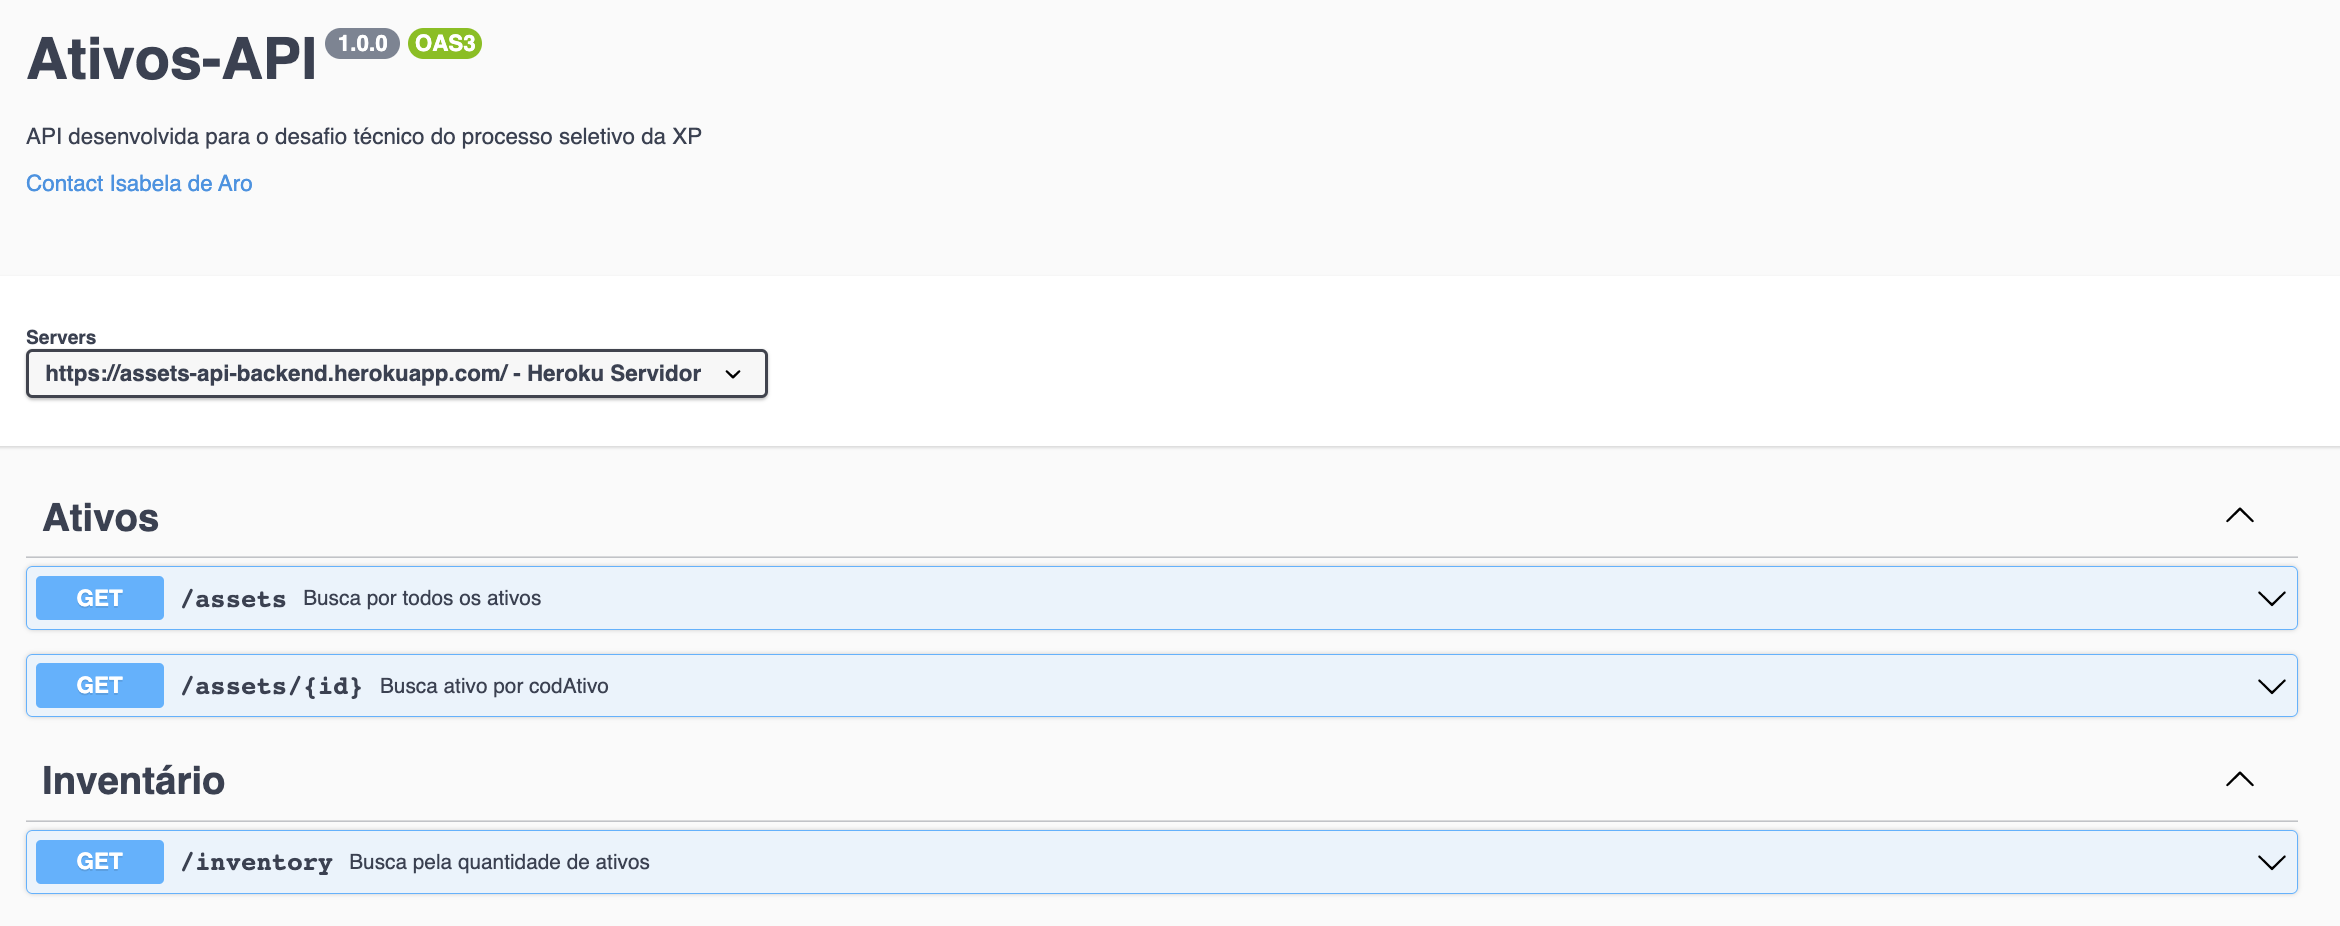2340x926 pixels.
Task: Click the 'Busca por todos os ativos' description
Action: [421, 597]
